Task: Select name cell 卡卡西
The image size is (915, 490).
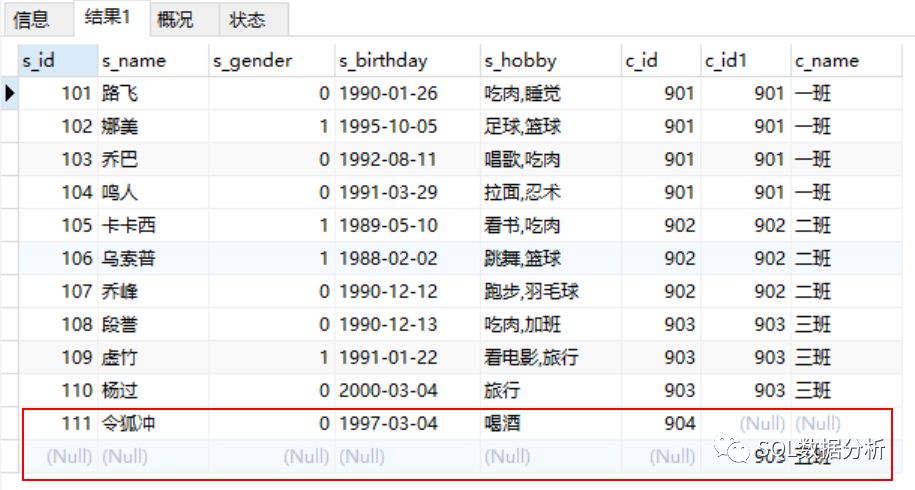Action: [x=153, y=225]
